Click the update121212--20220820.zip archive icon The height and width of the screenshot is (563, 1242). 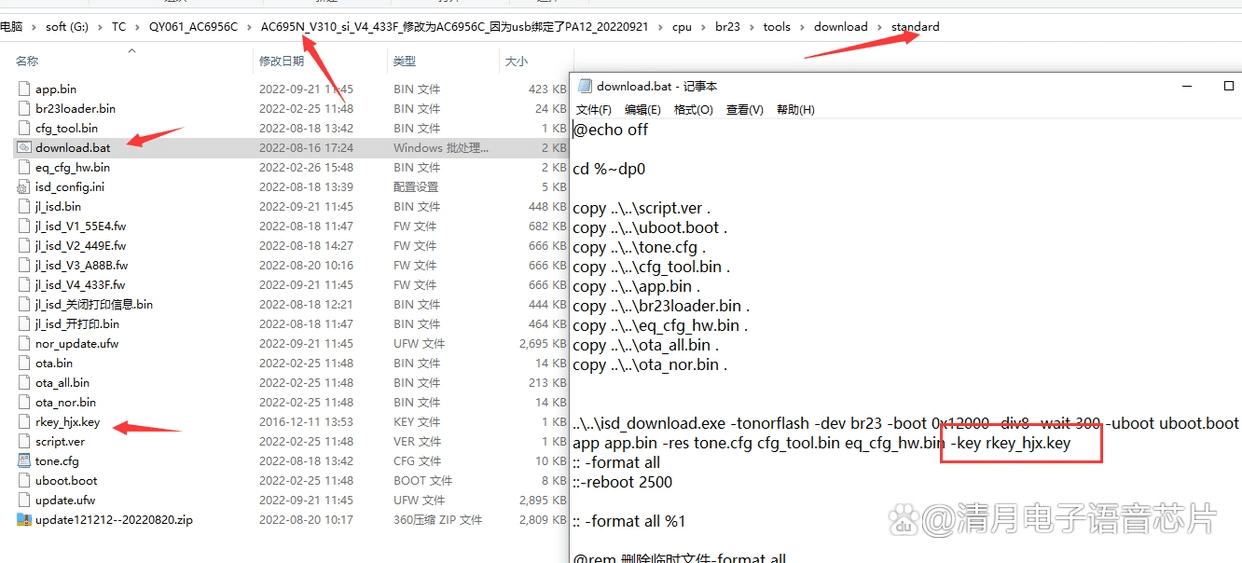[x=25, y=520]
